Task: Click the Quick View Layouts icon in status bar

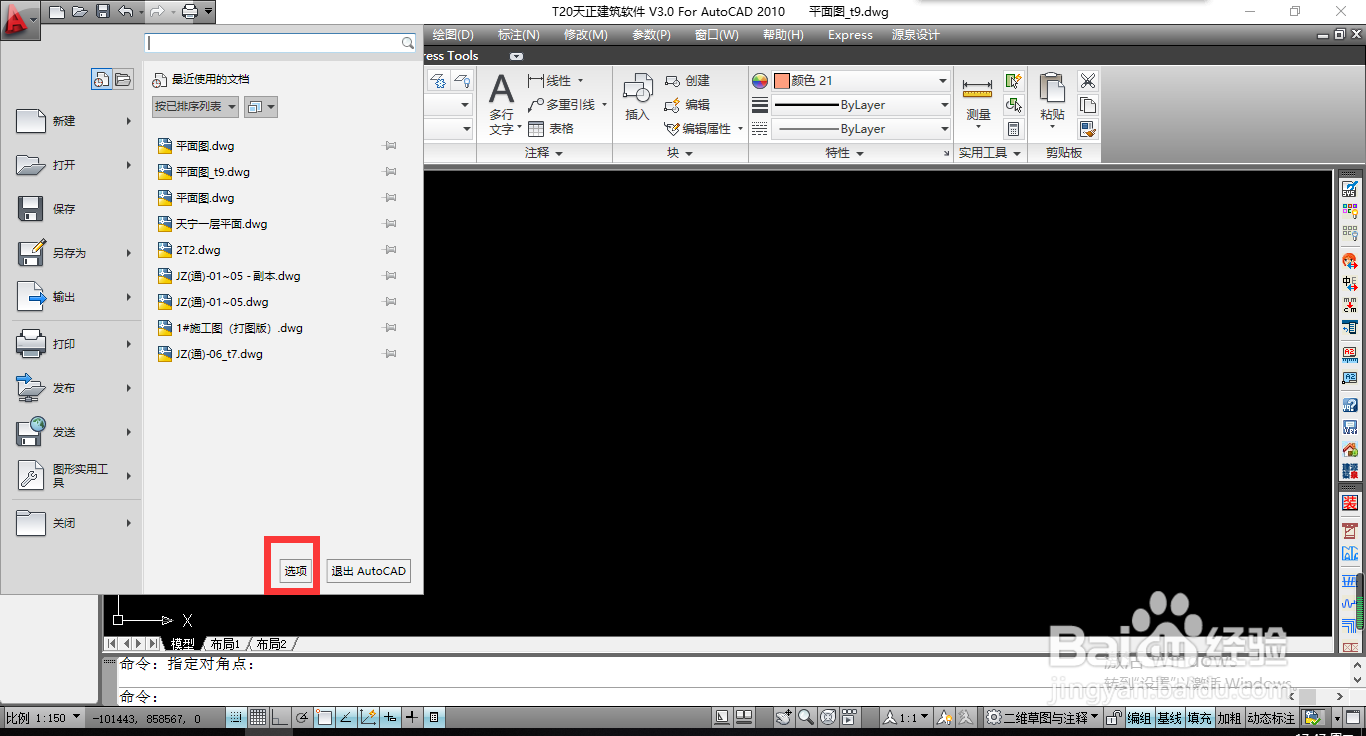Action: click(x=743, y=718)
